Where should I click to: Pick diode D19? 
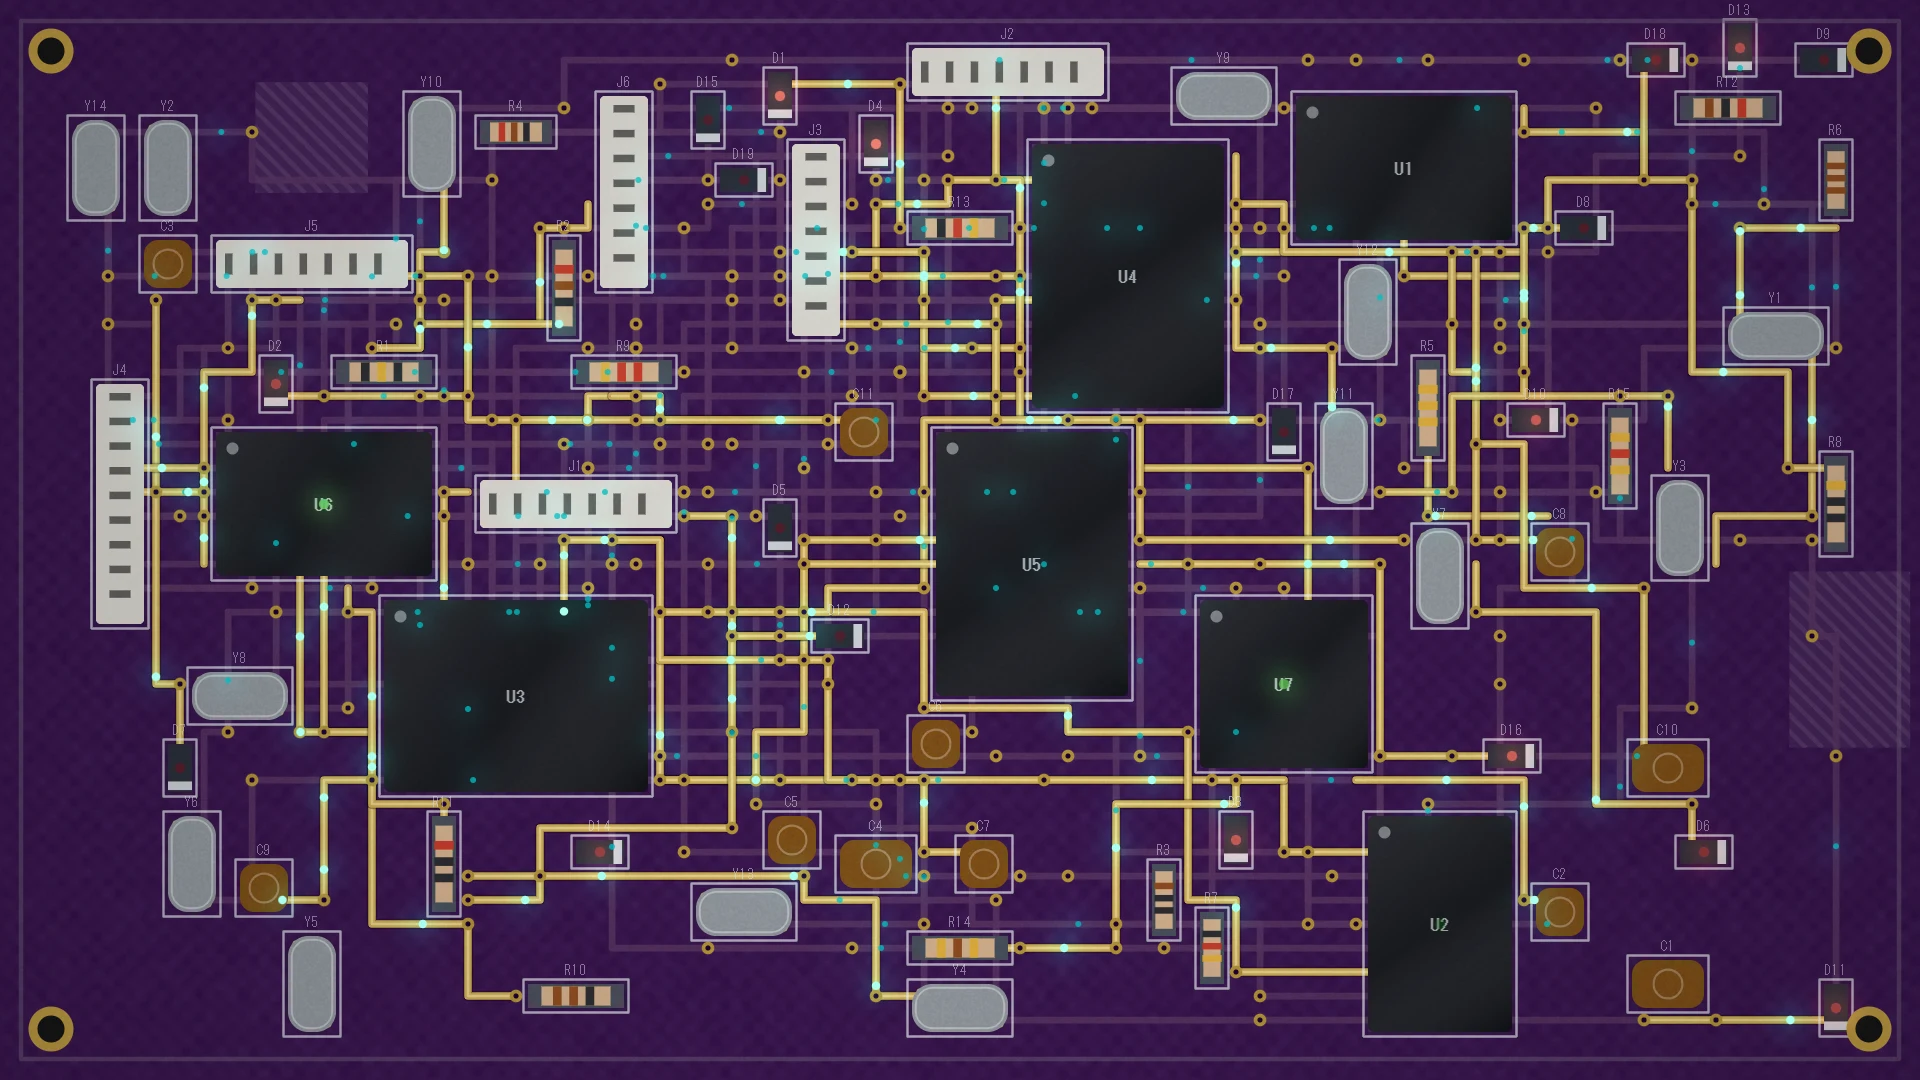[743, 180]
